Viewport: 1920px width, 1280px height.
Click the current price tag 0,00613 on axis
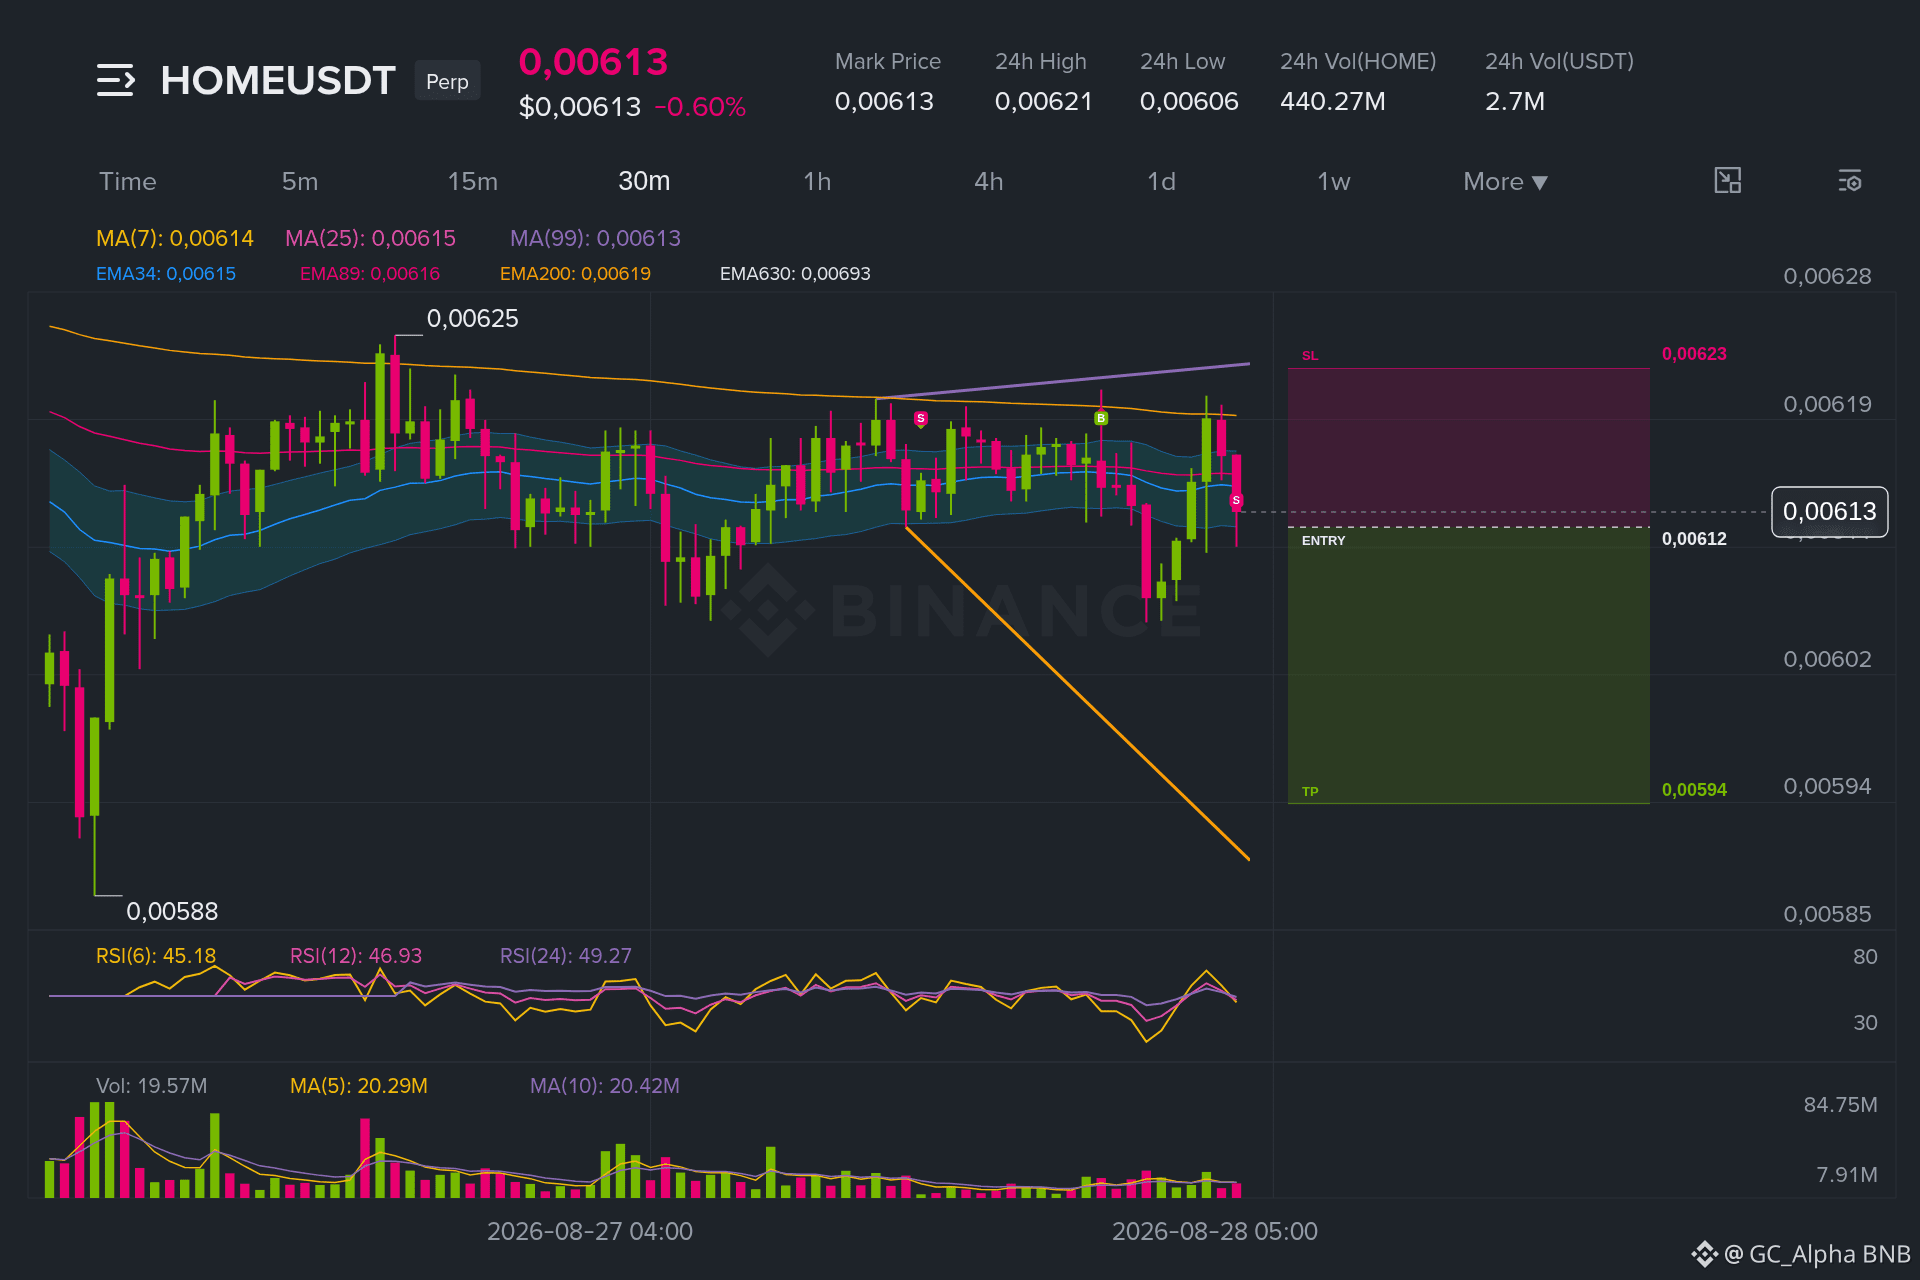(x=1829, y=512)
